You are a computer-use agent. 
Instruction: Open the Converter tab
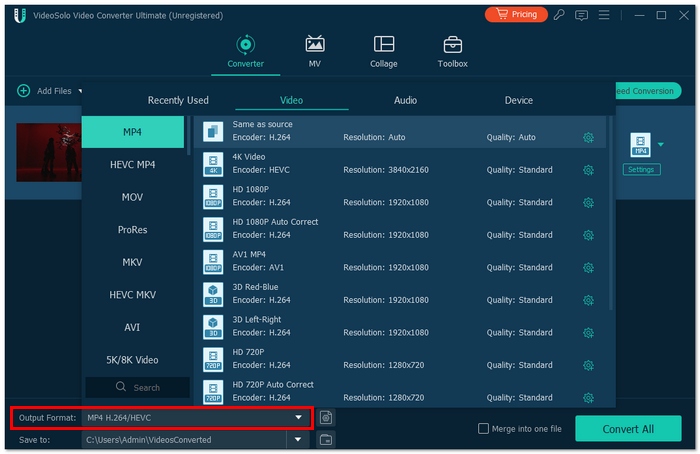pyautogui.click(x=246, y=52)
